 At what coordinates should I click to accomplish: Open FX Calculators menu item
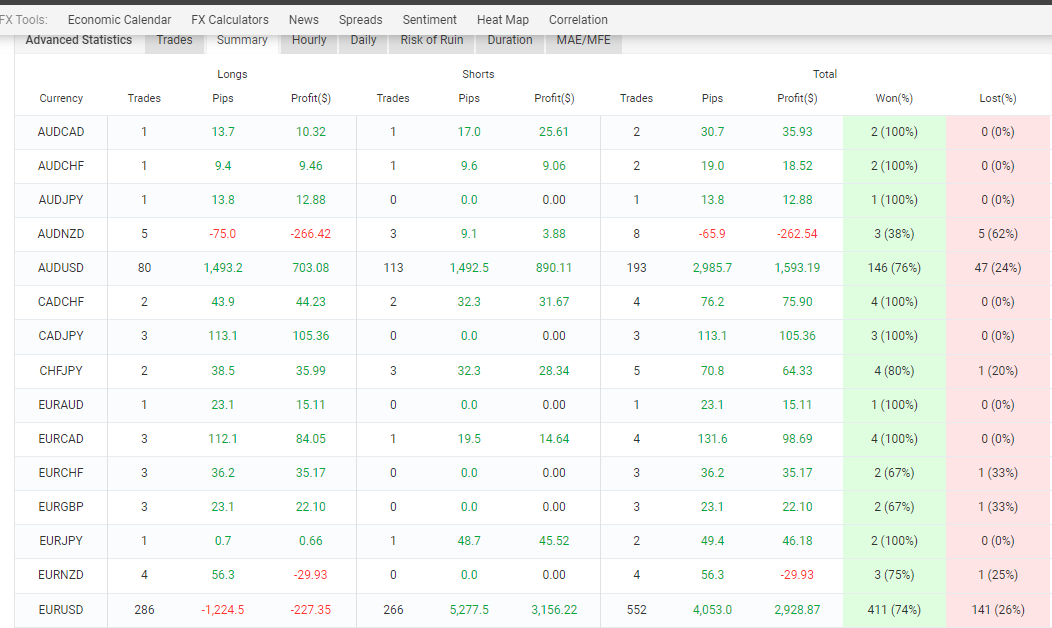click(229, 19)
